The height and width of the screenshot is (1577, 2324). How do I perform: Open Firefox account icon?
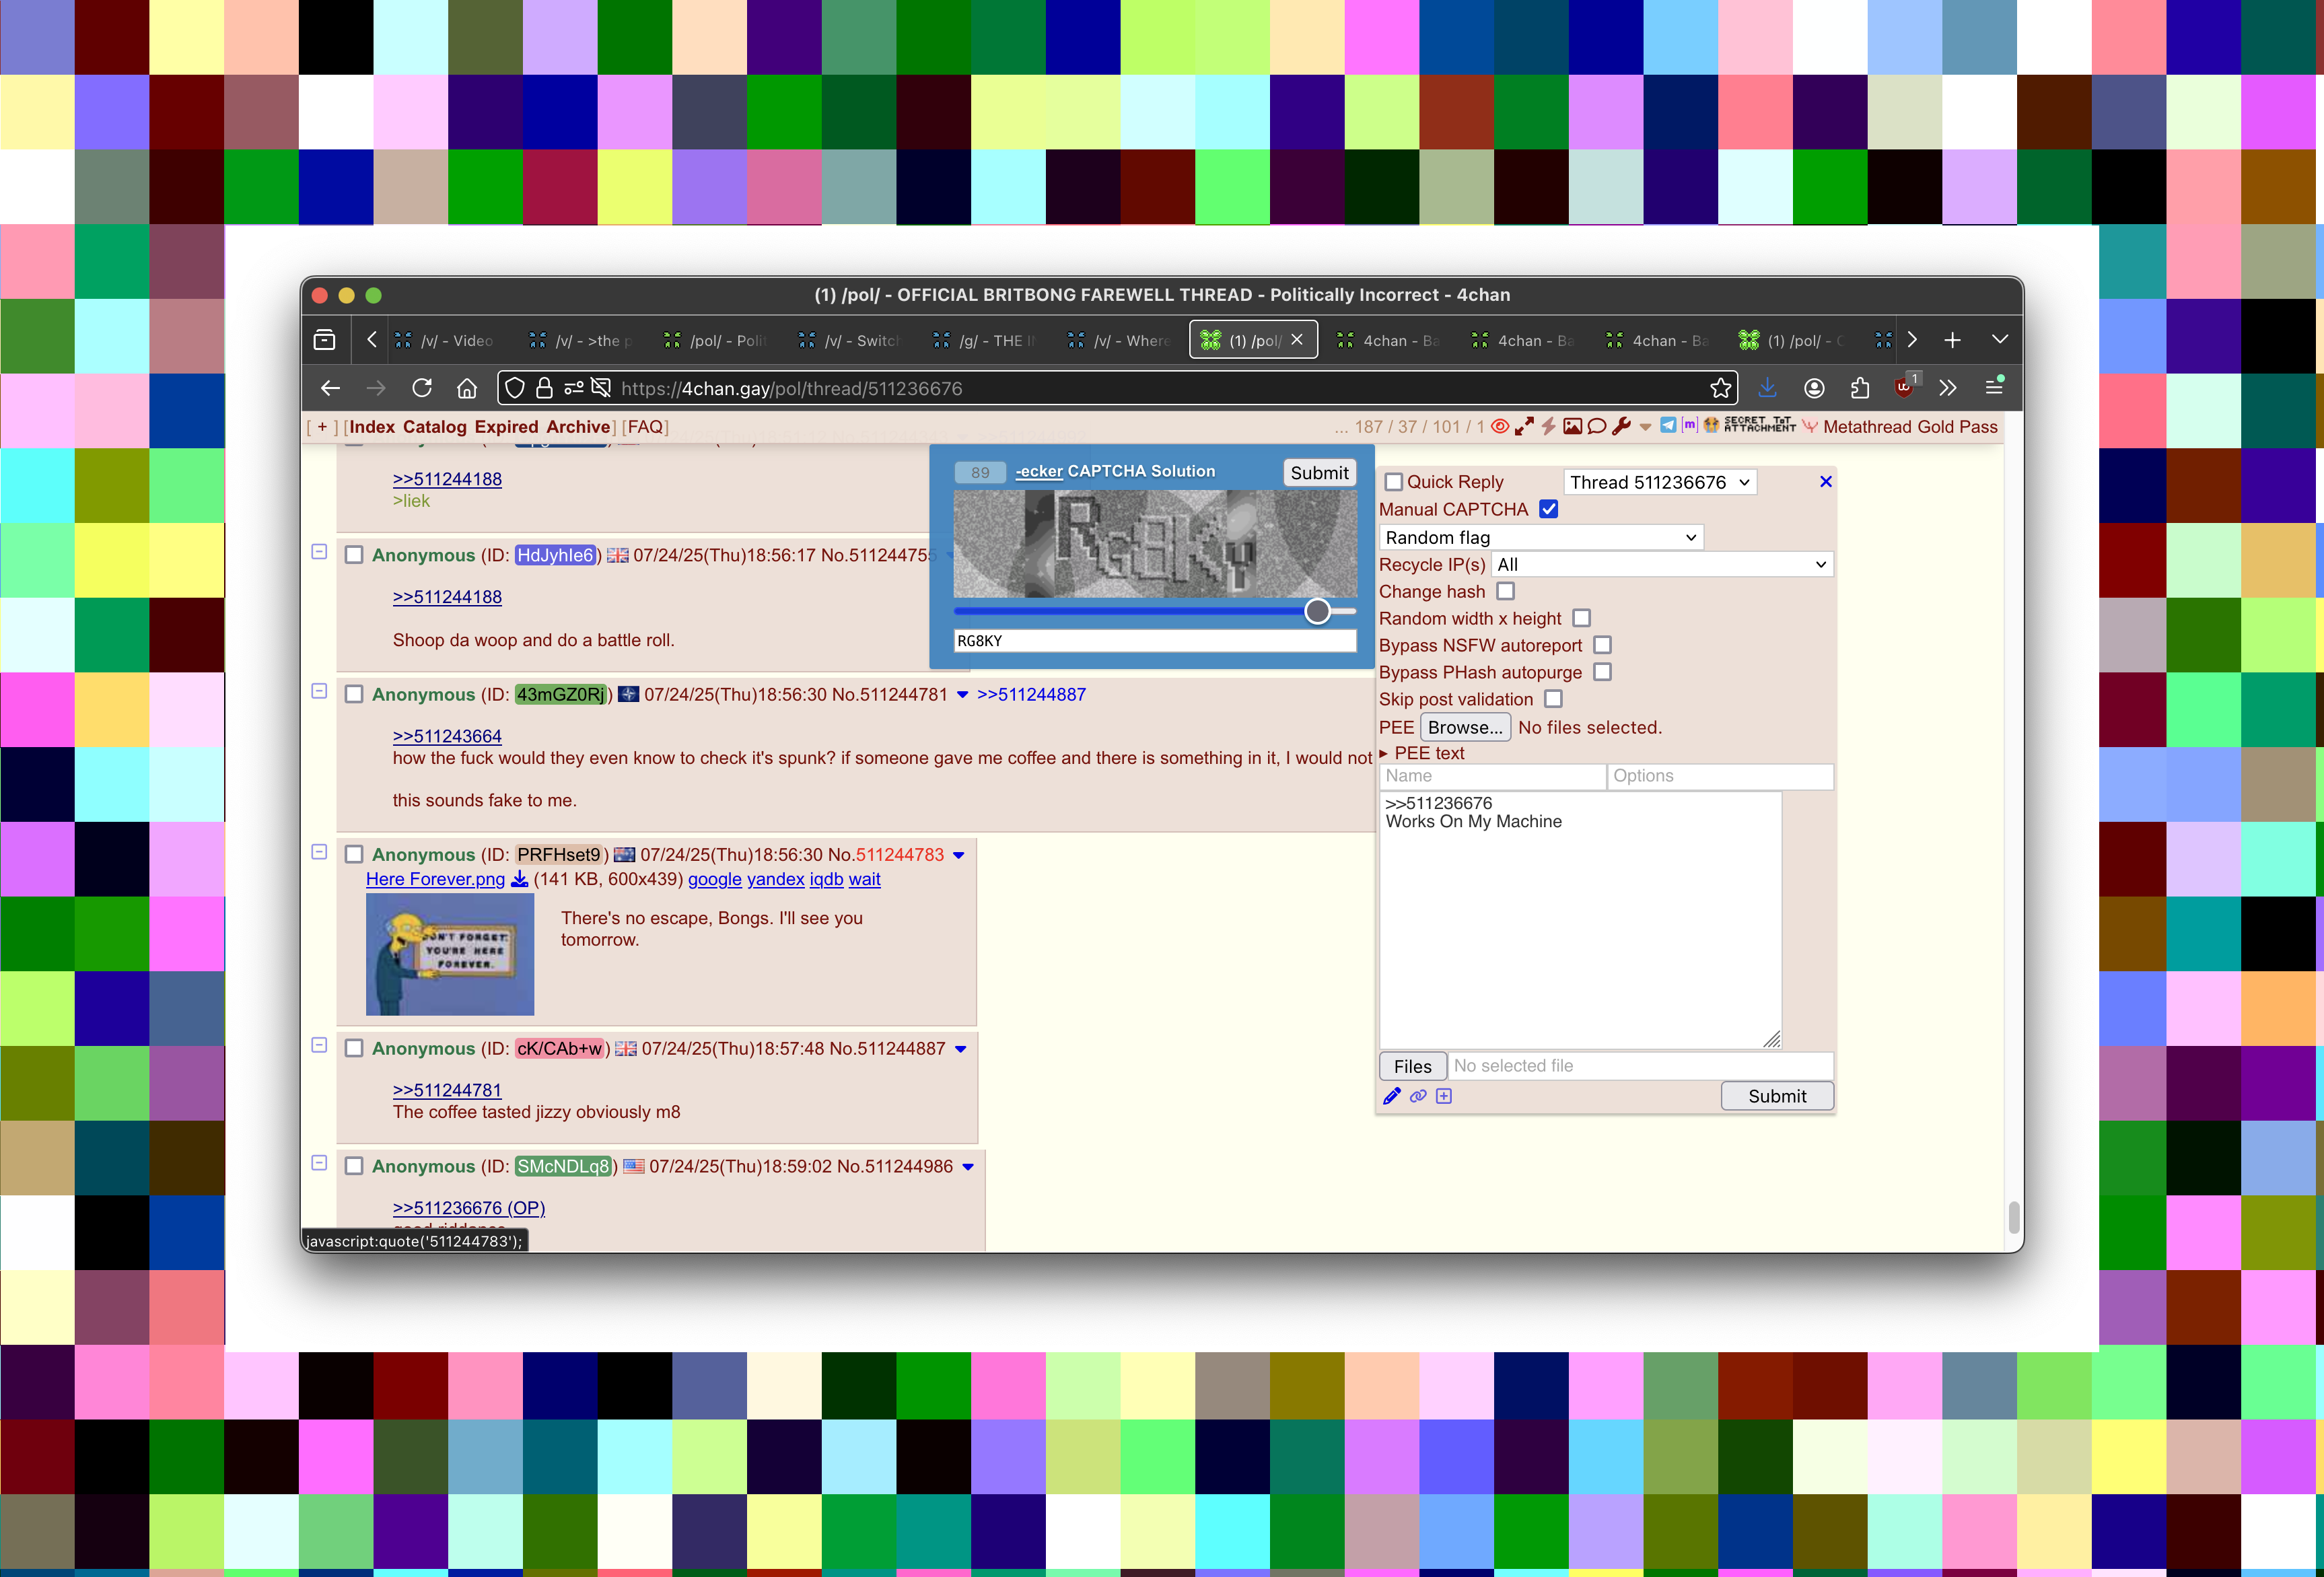click(x=1814, y=388)
